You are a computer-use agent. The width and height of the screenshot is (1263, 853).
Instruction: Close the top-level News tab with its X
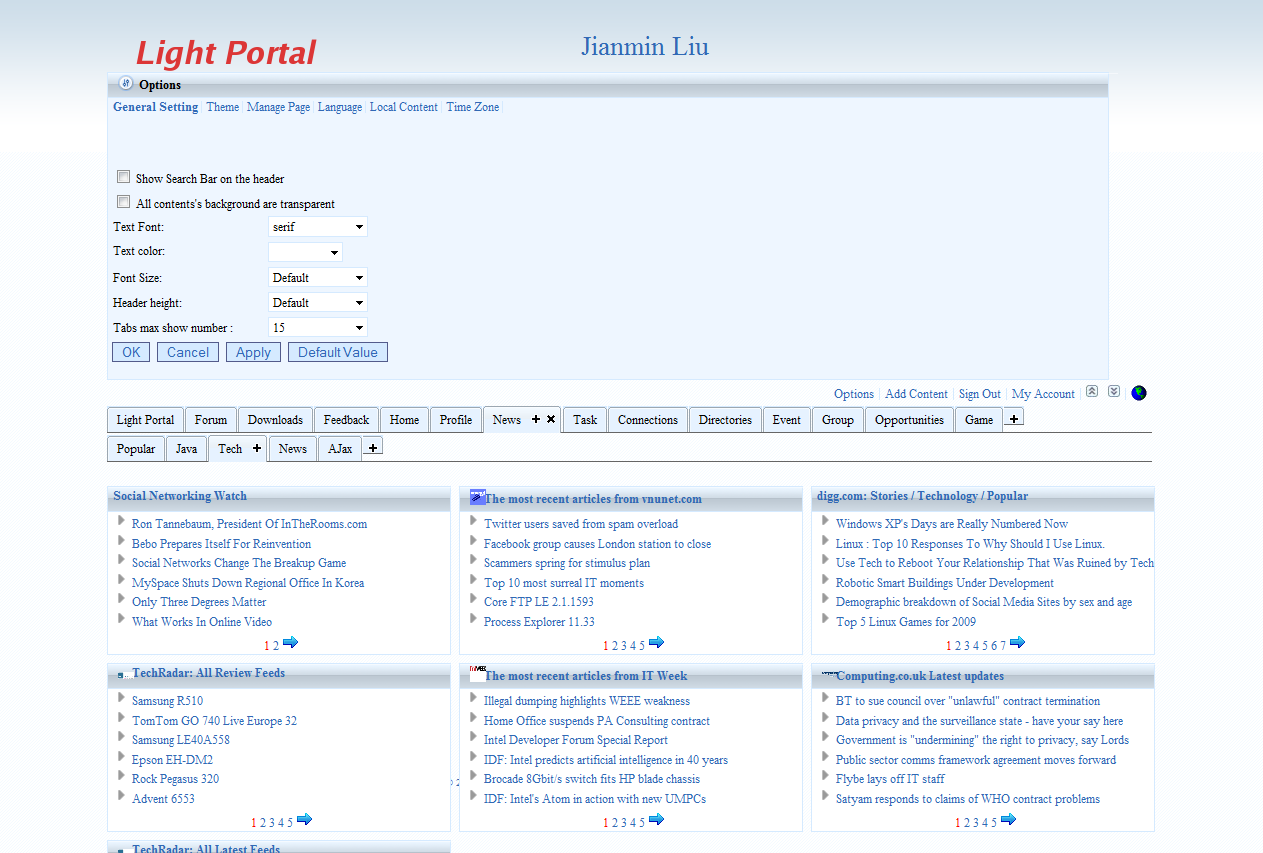(x=551, y=420)
